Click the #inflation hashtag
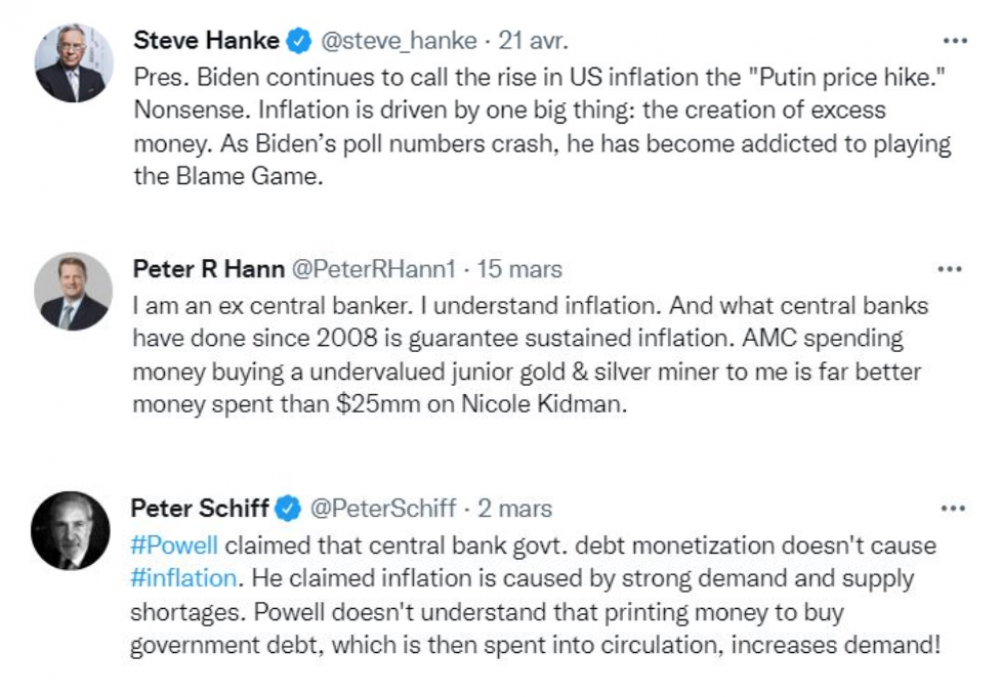The image size is (1000, 697). pos(185,578)
